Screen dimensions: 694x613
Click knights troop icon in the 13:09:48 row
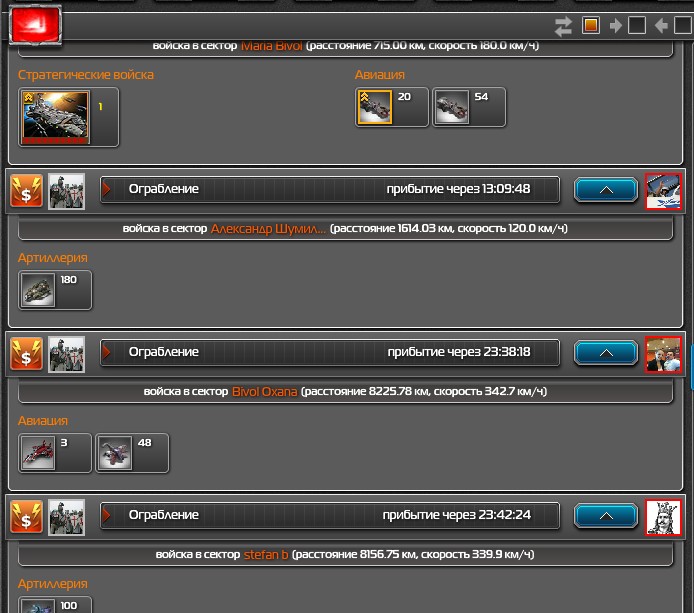66,191
